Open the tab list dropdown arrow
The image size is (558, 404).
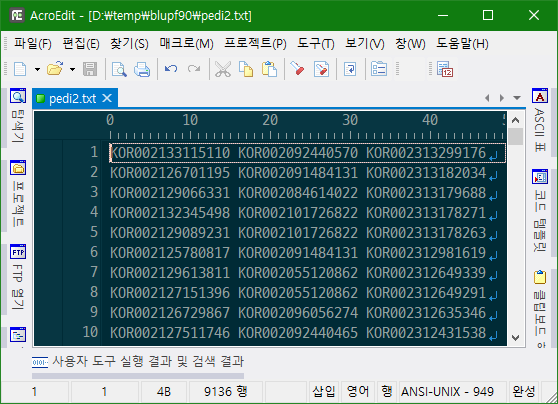tap(517, 98)
